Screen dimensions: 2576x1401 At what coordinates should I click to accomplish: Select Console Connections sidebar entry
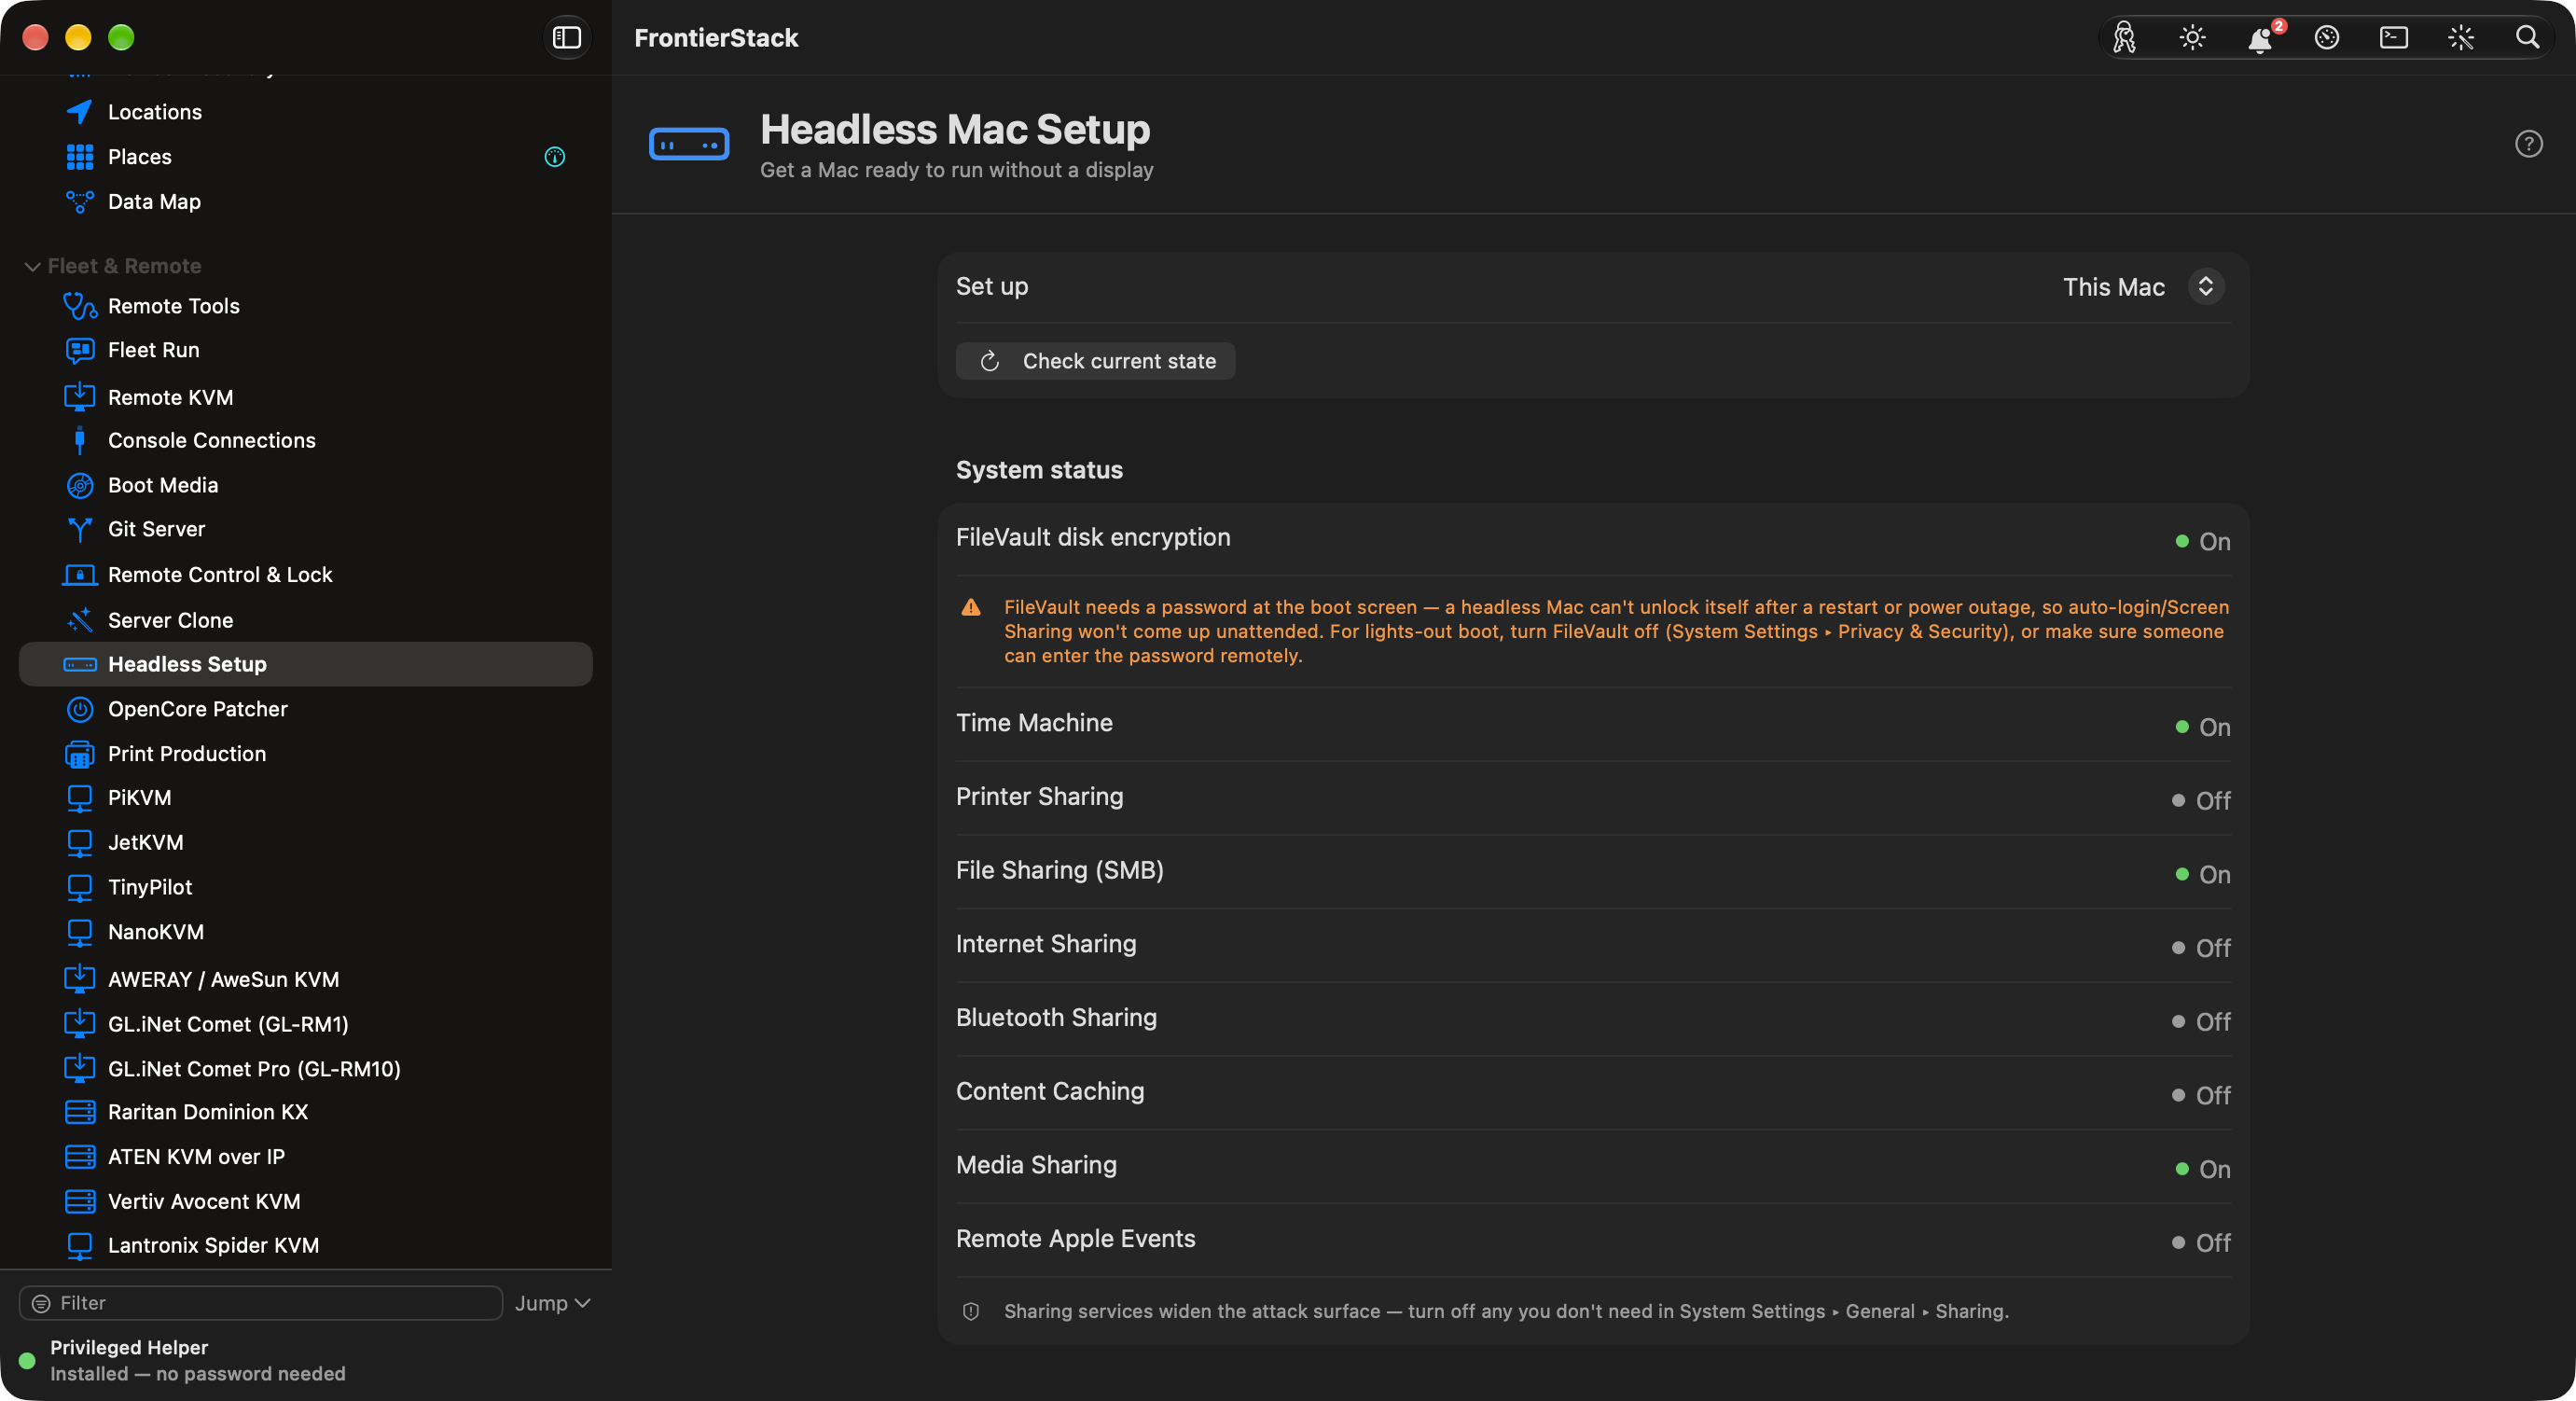(306, 440)
